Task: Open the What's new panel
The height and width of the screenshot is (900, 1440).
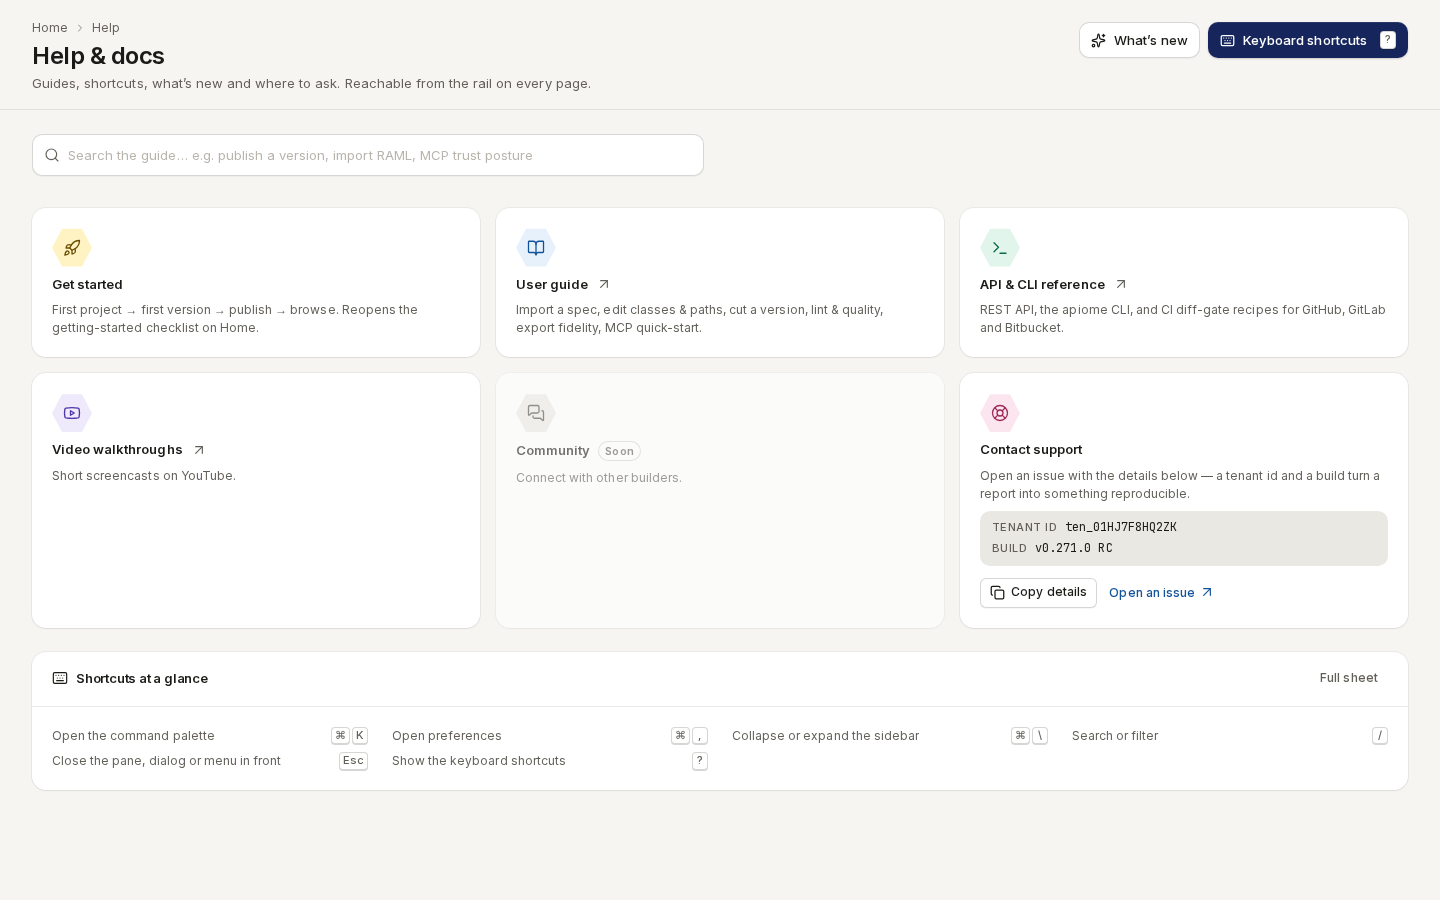Action: pyautogui.click(x=1139, y=40)
